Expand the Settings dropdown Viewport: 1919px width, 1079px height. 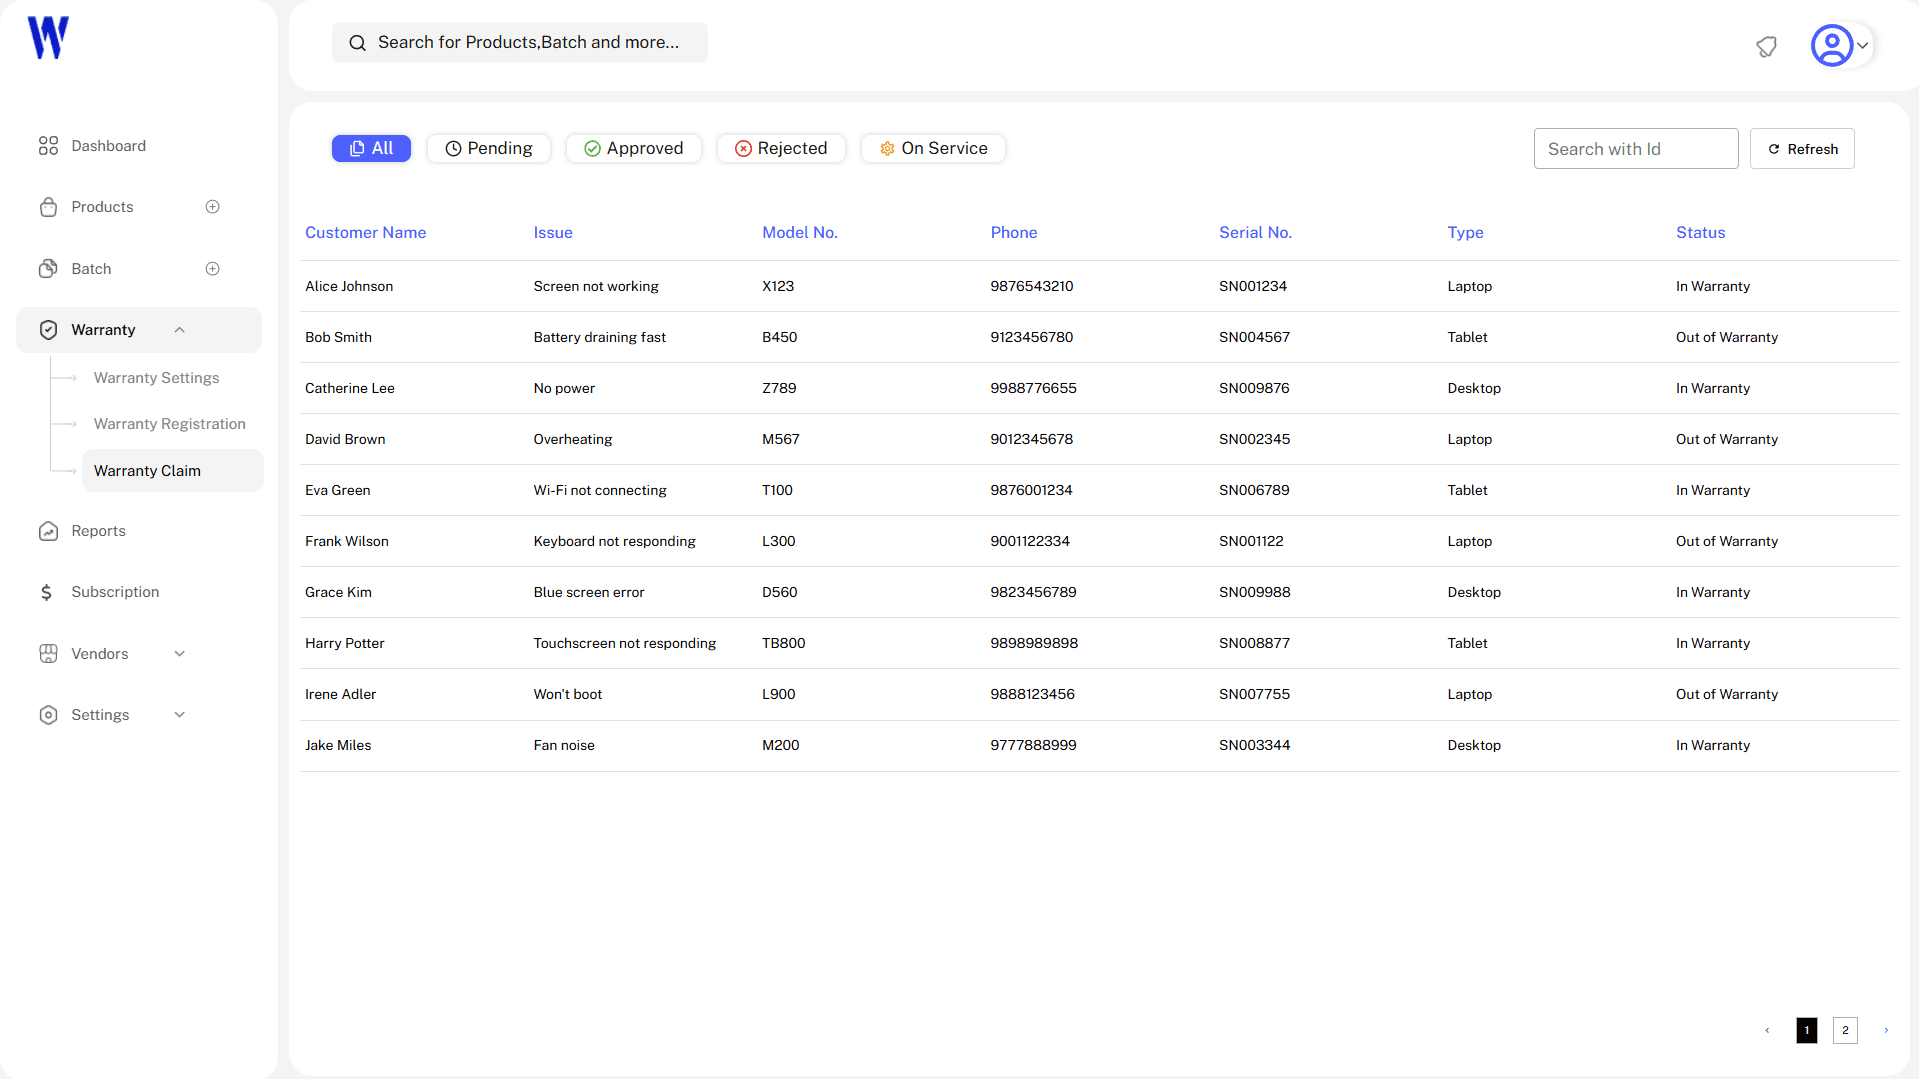[179, 715]
